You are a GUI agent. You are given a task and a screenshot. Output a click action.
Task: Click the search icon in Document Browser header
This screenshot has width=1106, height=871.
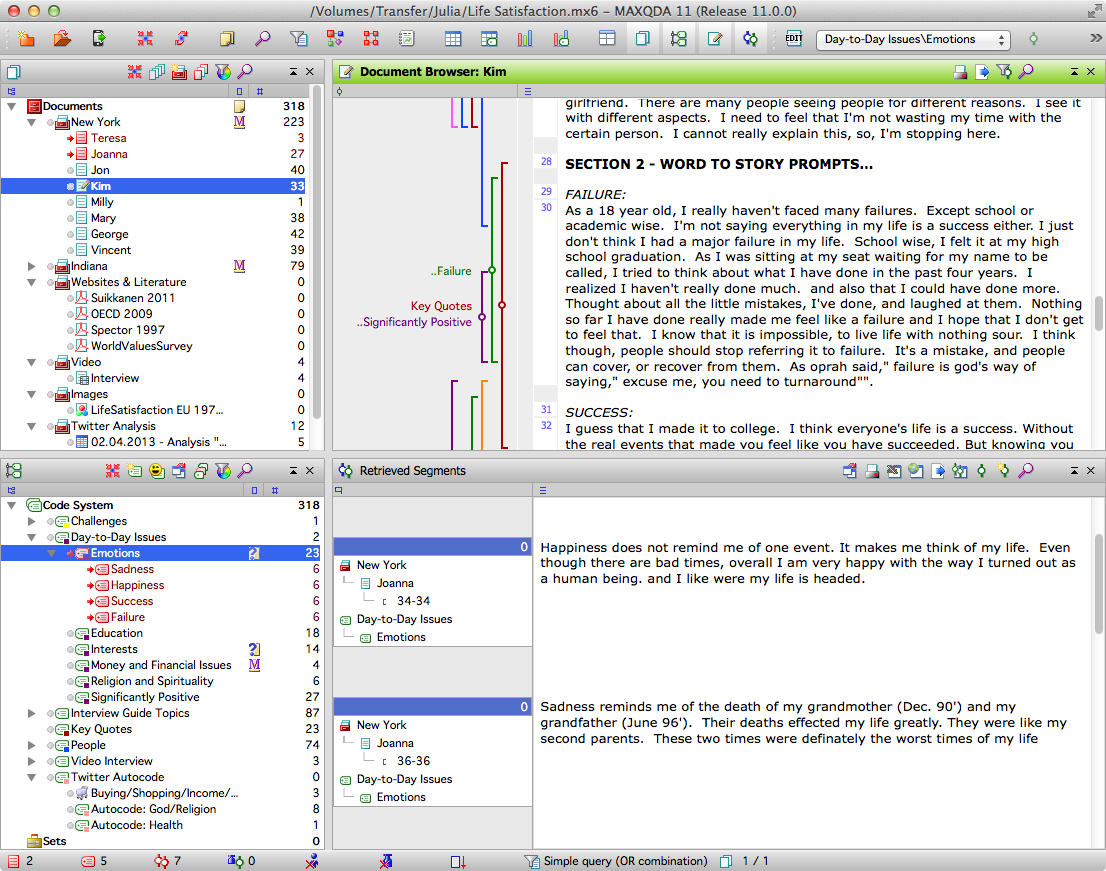point(1026,71)
